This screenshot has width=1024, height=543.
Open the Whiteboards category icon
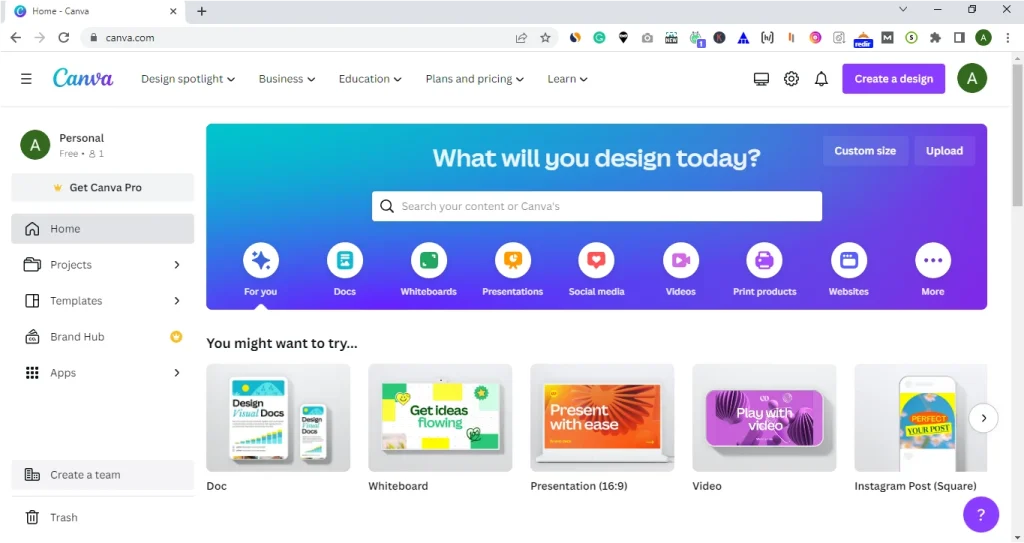[x=428, y=261]
